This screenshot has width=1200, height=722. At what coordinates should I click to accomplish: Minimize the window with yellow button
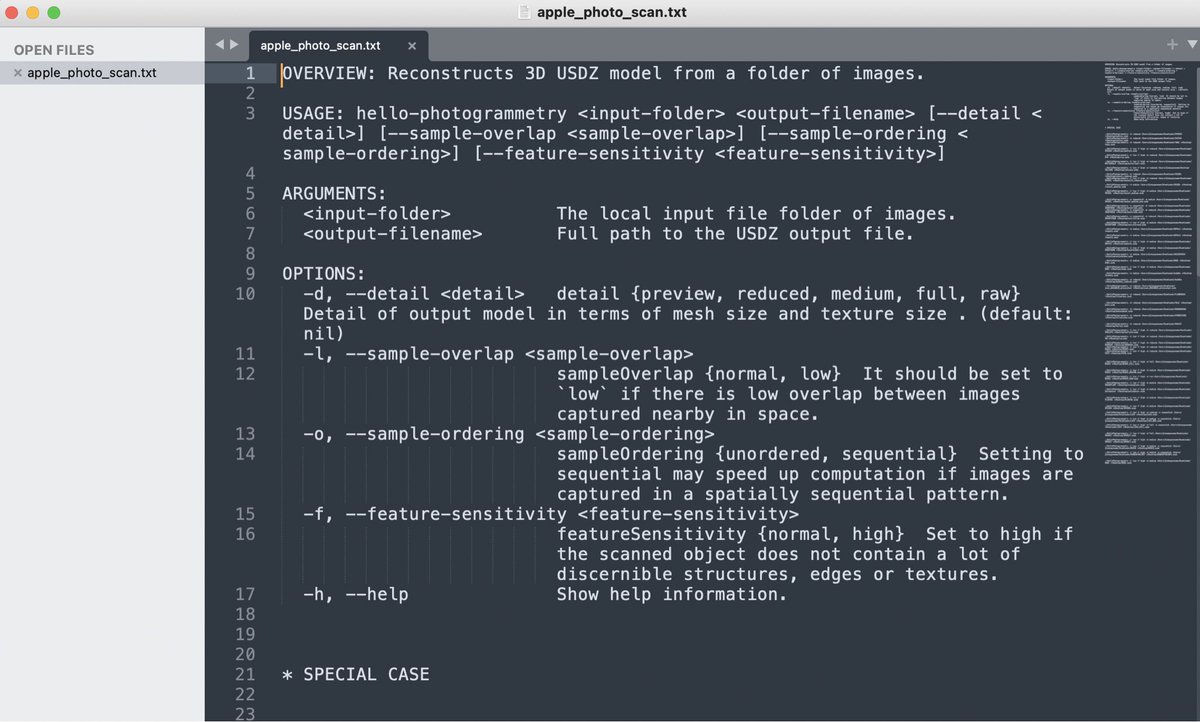(x=33, y=13)
